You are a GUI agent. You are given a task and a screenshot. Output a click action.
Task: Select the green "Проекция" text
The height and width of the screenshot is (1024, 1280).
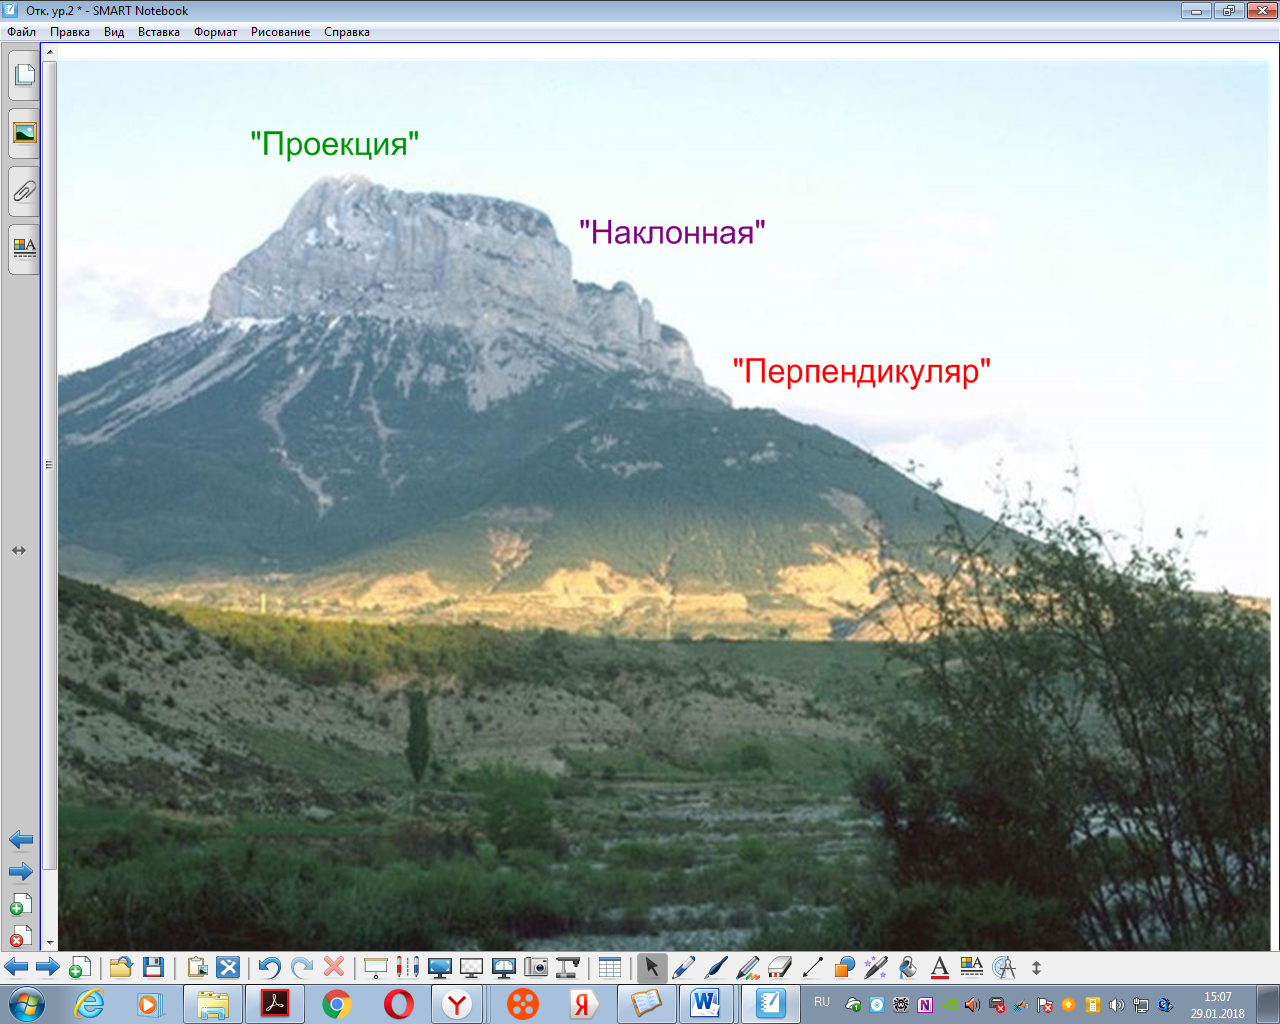(x=334, y=144)
